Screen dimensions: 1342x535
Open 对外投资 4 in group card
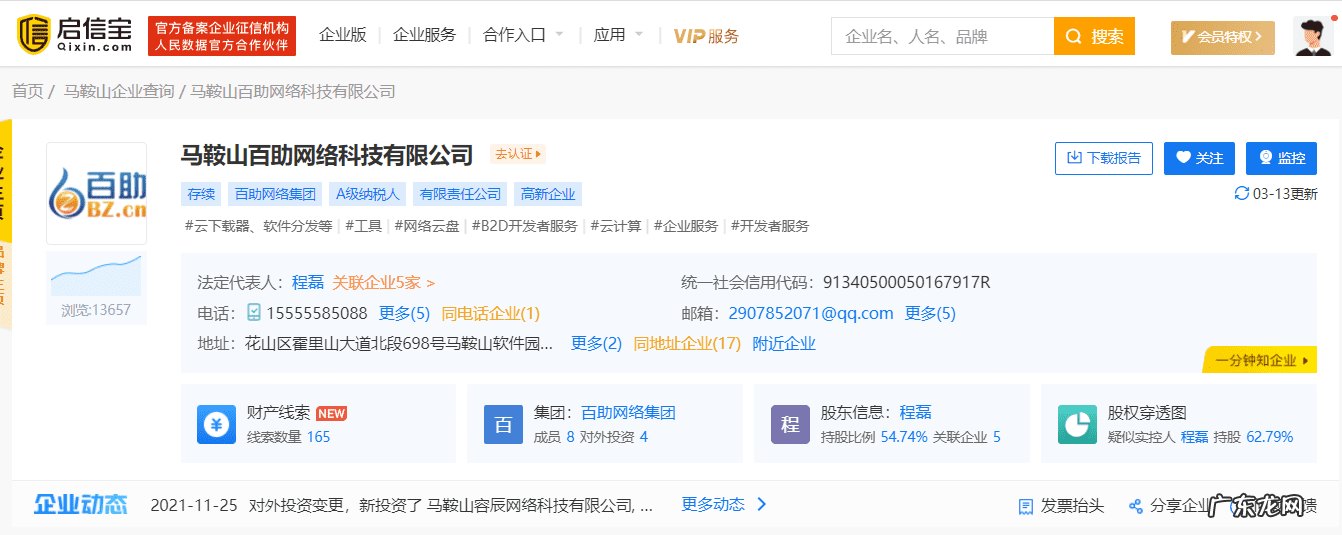tap(614, 437)
